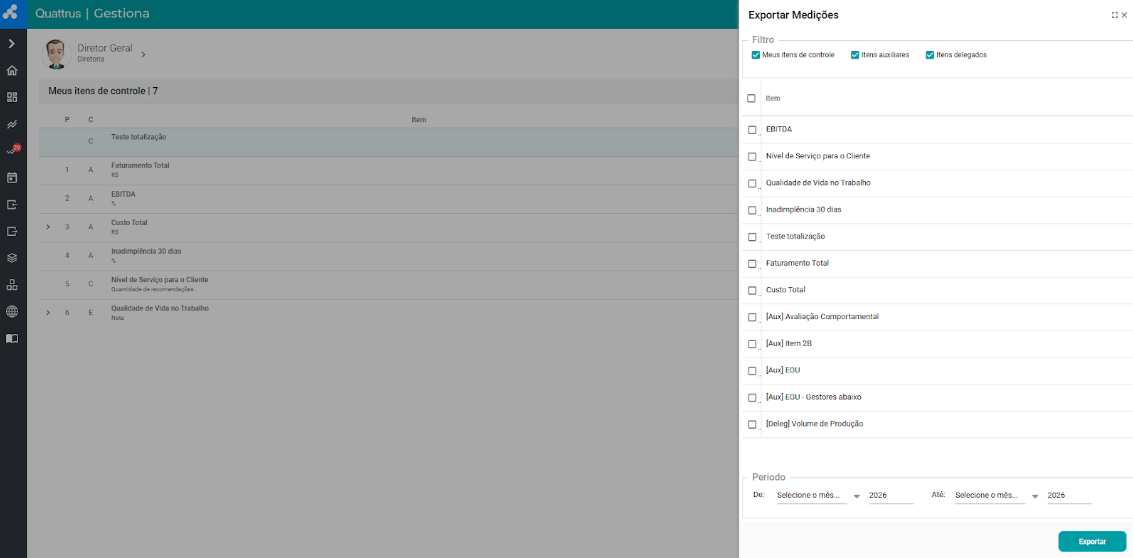Open the calendar icon in sidebar
Viewport: 1133px width, 558px height.
pyautogui.click(x=12, y=178)
